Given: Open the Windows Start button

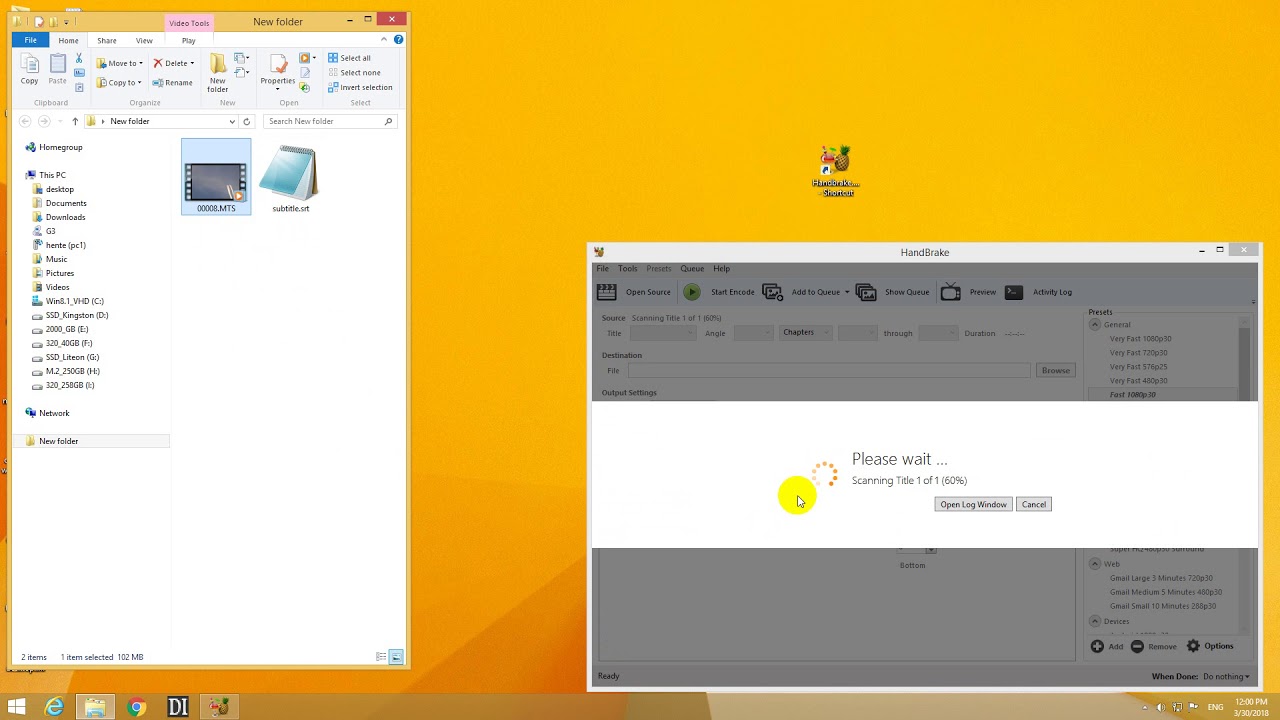Looking at the screenshot, I should 16,708.
